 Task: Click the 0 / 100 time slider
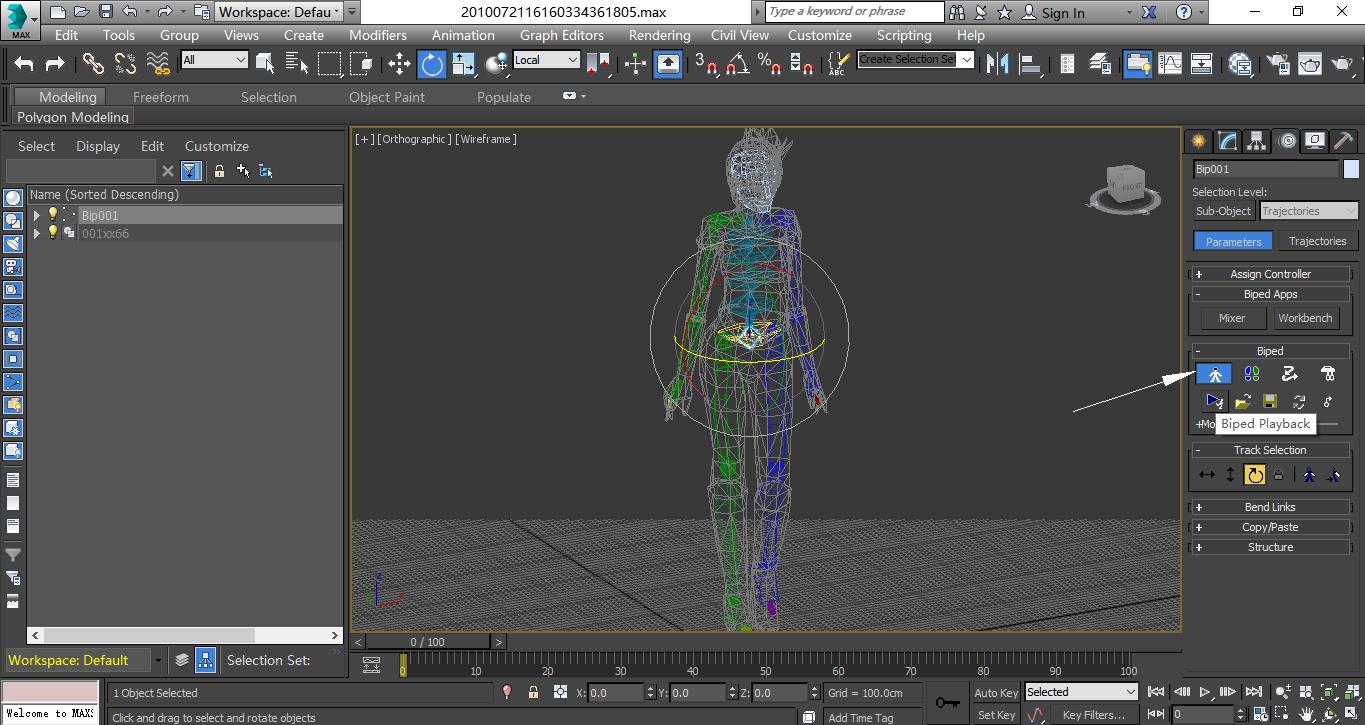[428, 642]
